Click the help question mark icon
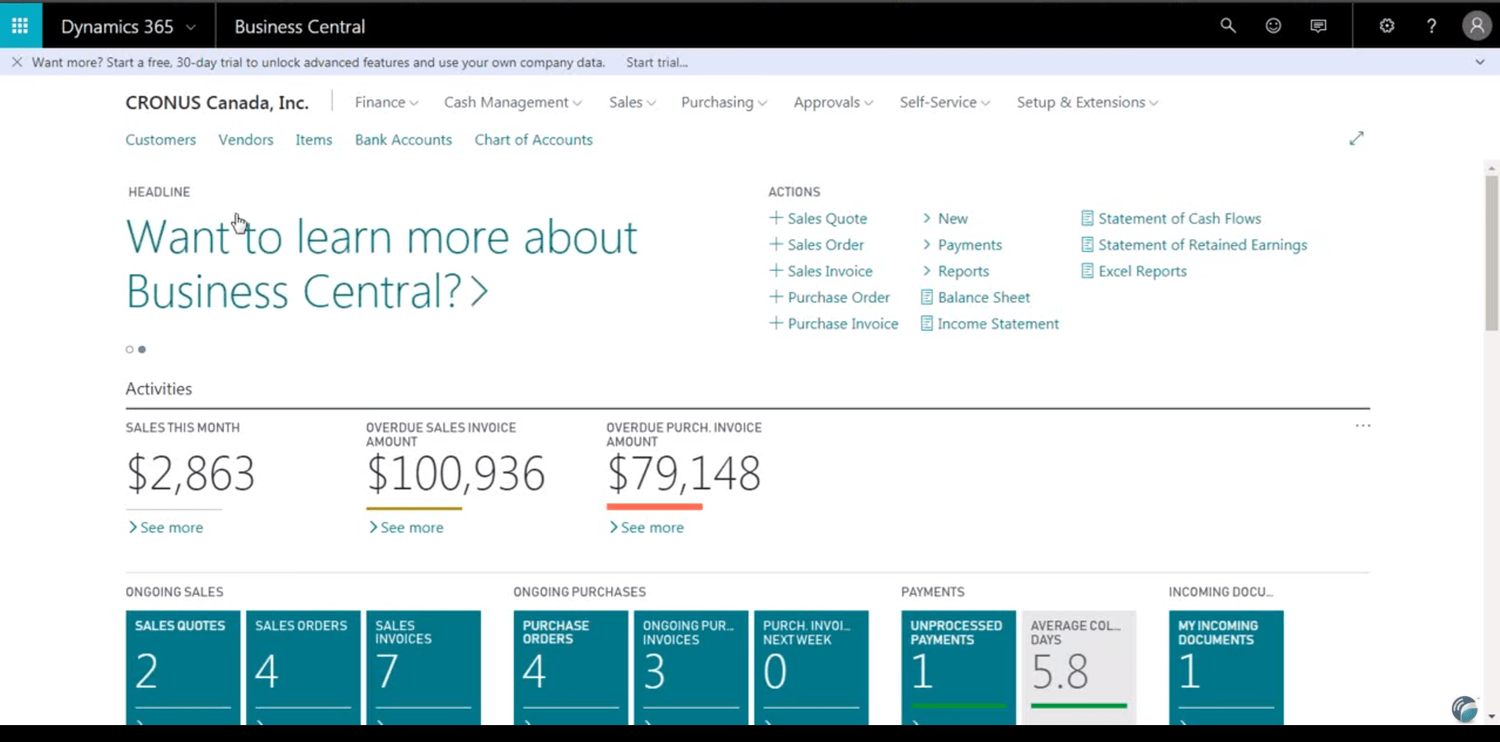 point(1431,26)
